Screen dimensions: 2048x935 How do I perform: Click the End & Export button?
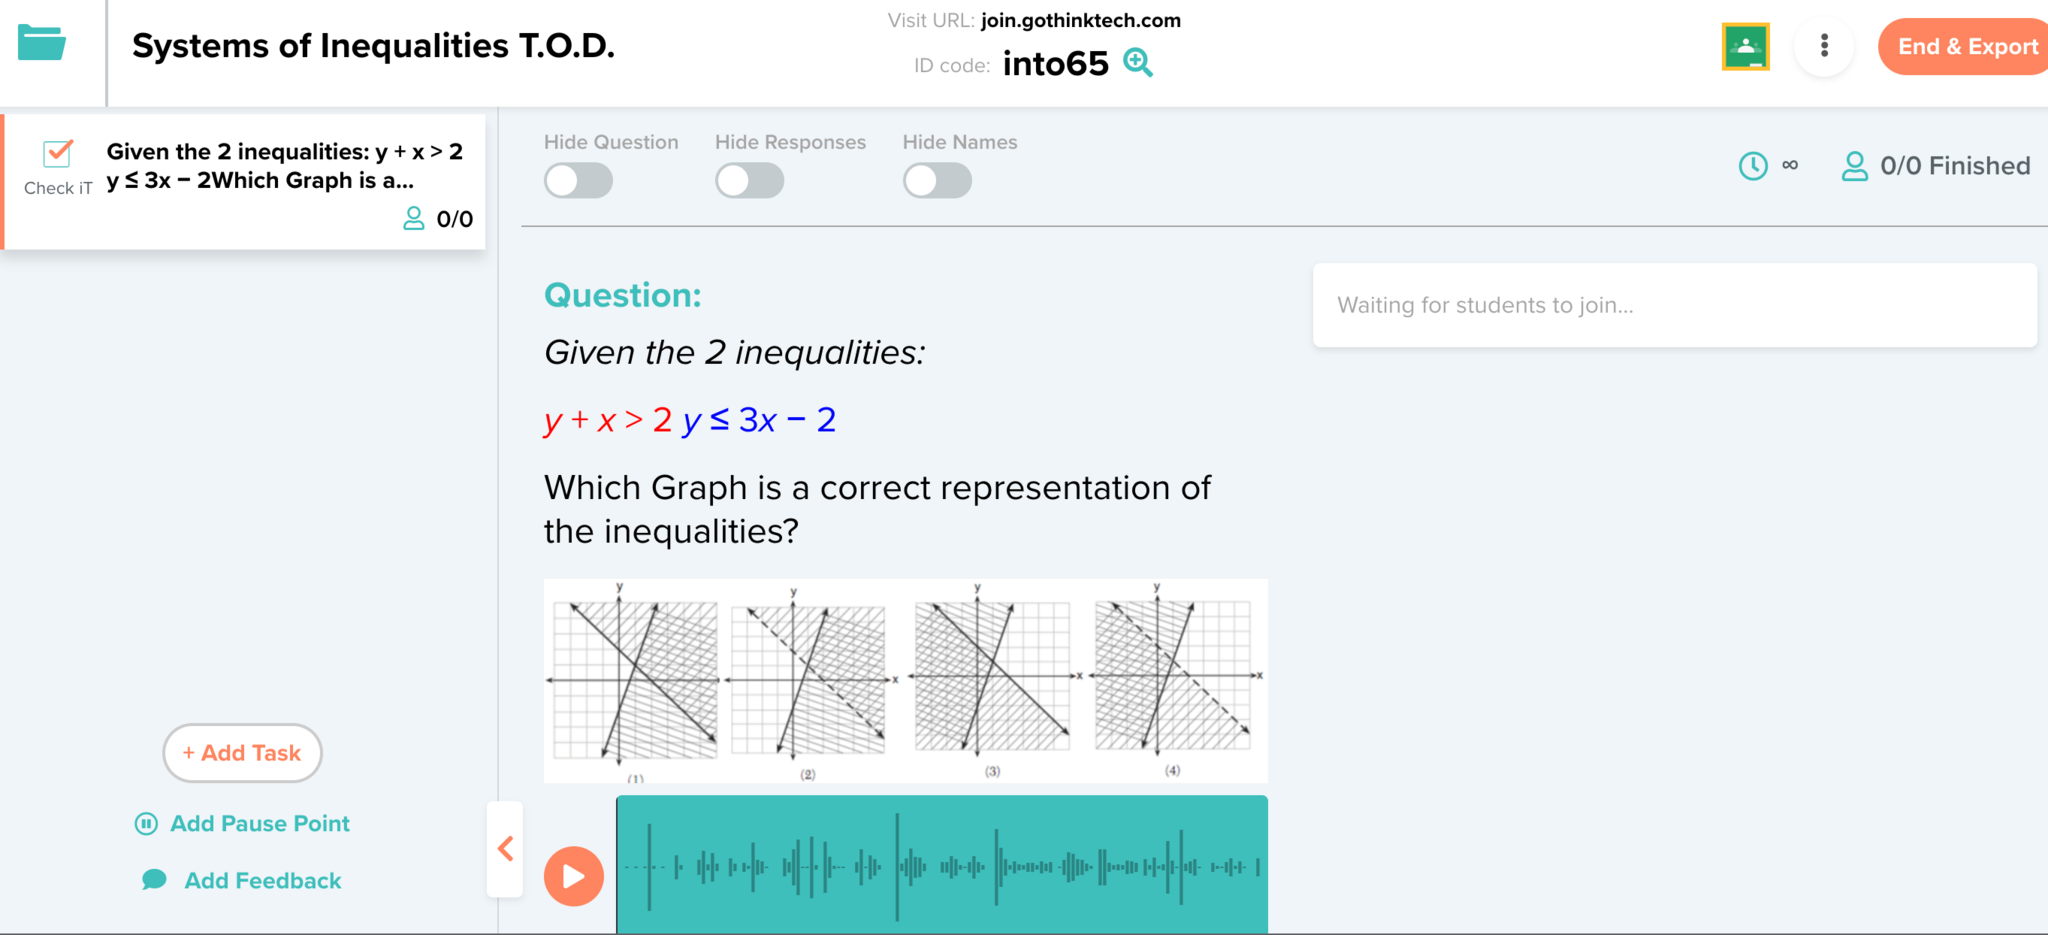pos(1966,47)
